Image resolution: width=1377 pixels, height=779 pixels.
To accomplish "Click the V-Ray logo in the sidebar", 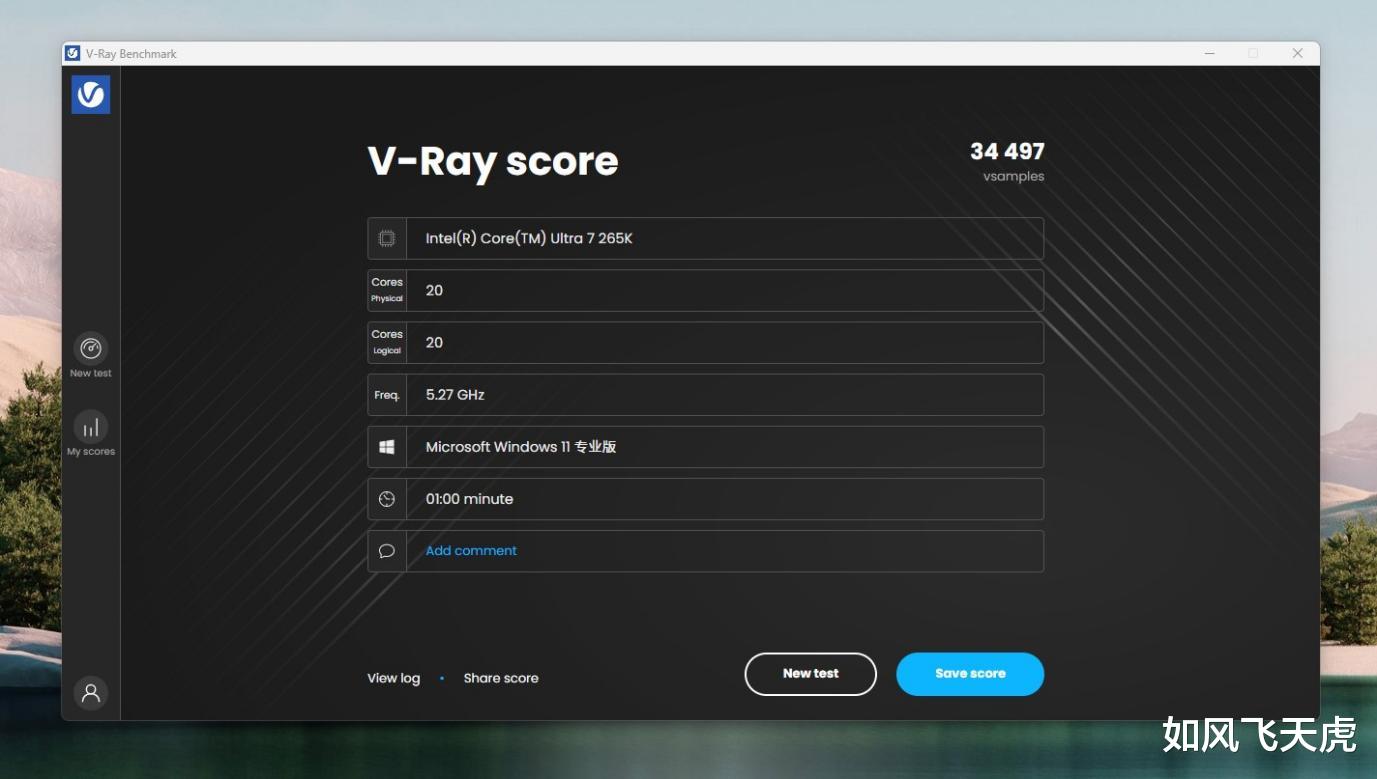I will 91,94.
